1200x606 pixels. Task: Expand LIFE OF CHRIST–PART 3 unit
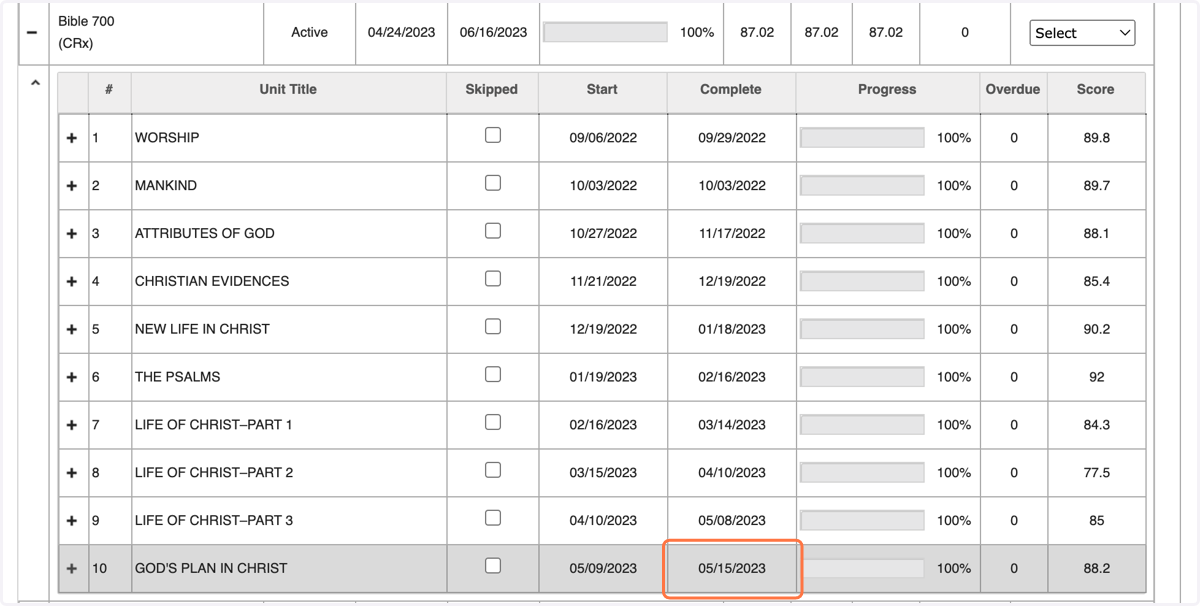(x=72, y=521)
